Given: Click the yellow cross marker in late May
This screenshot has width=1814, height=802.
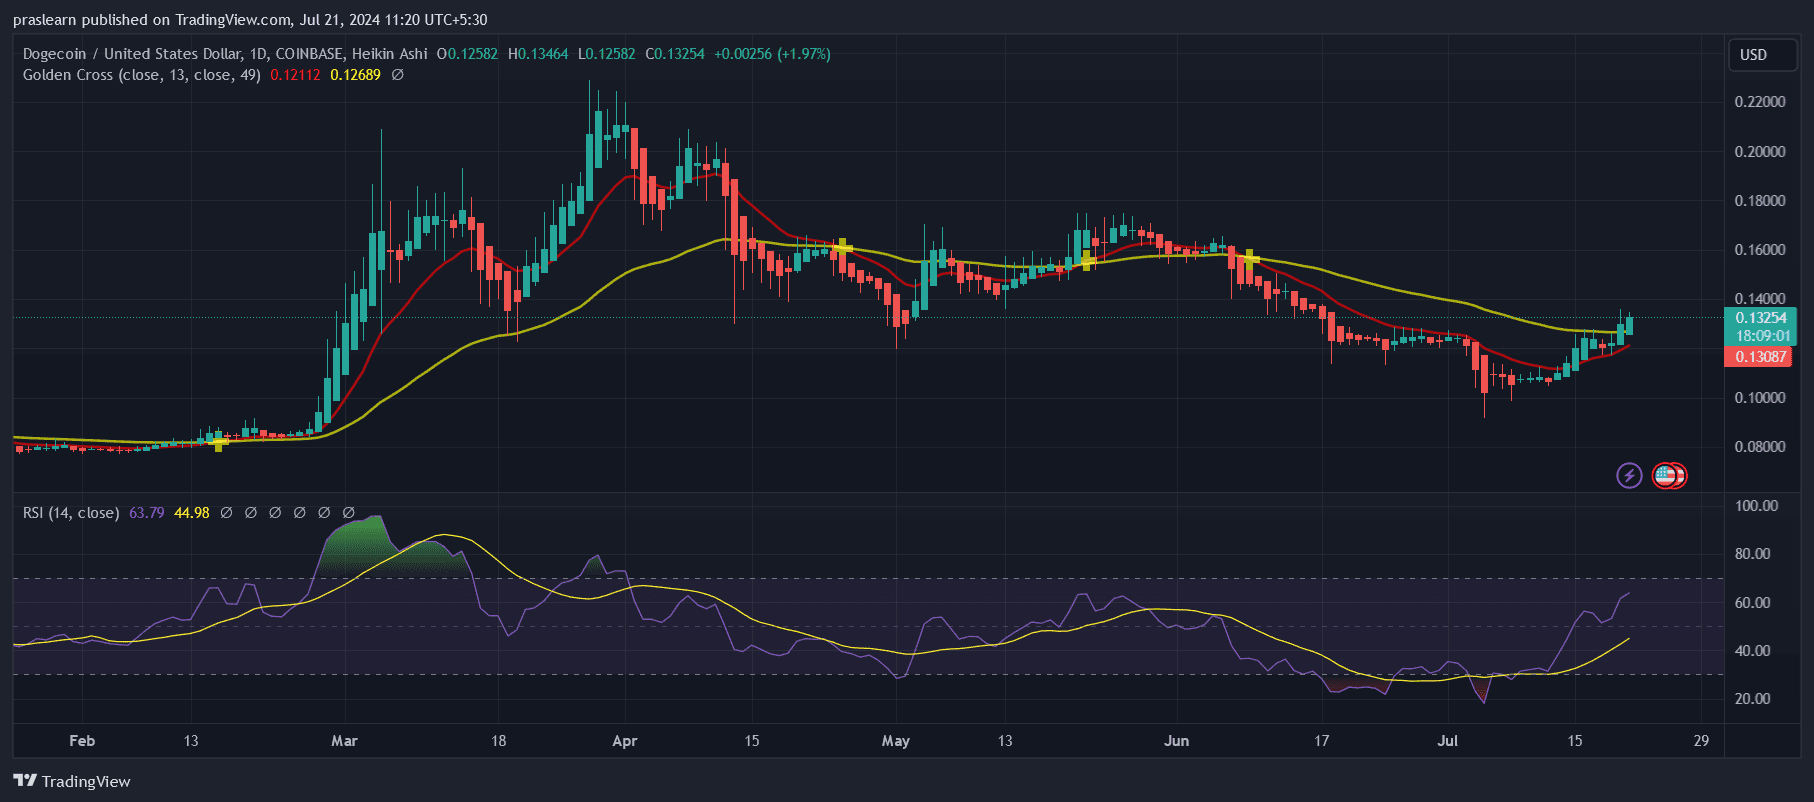Looking at the screenshot, I should [x=1087, y=261].
